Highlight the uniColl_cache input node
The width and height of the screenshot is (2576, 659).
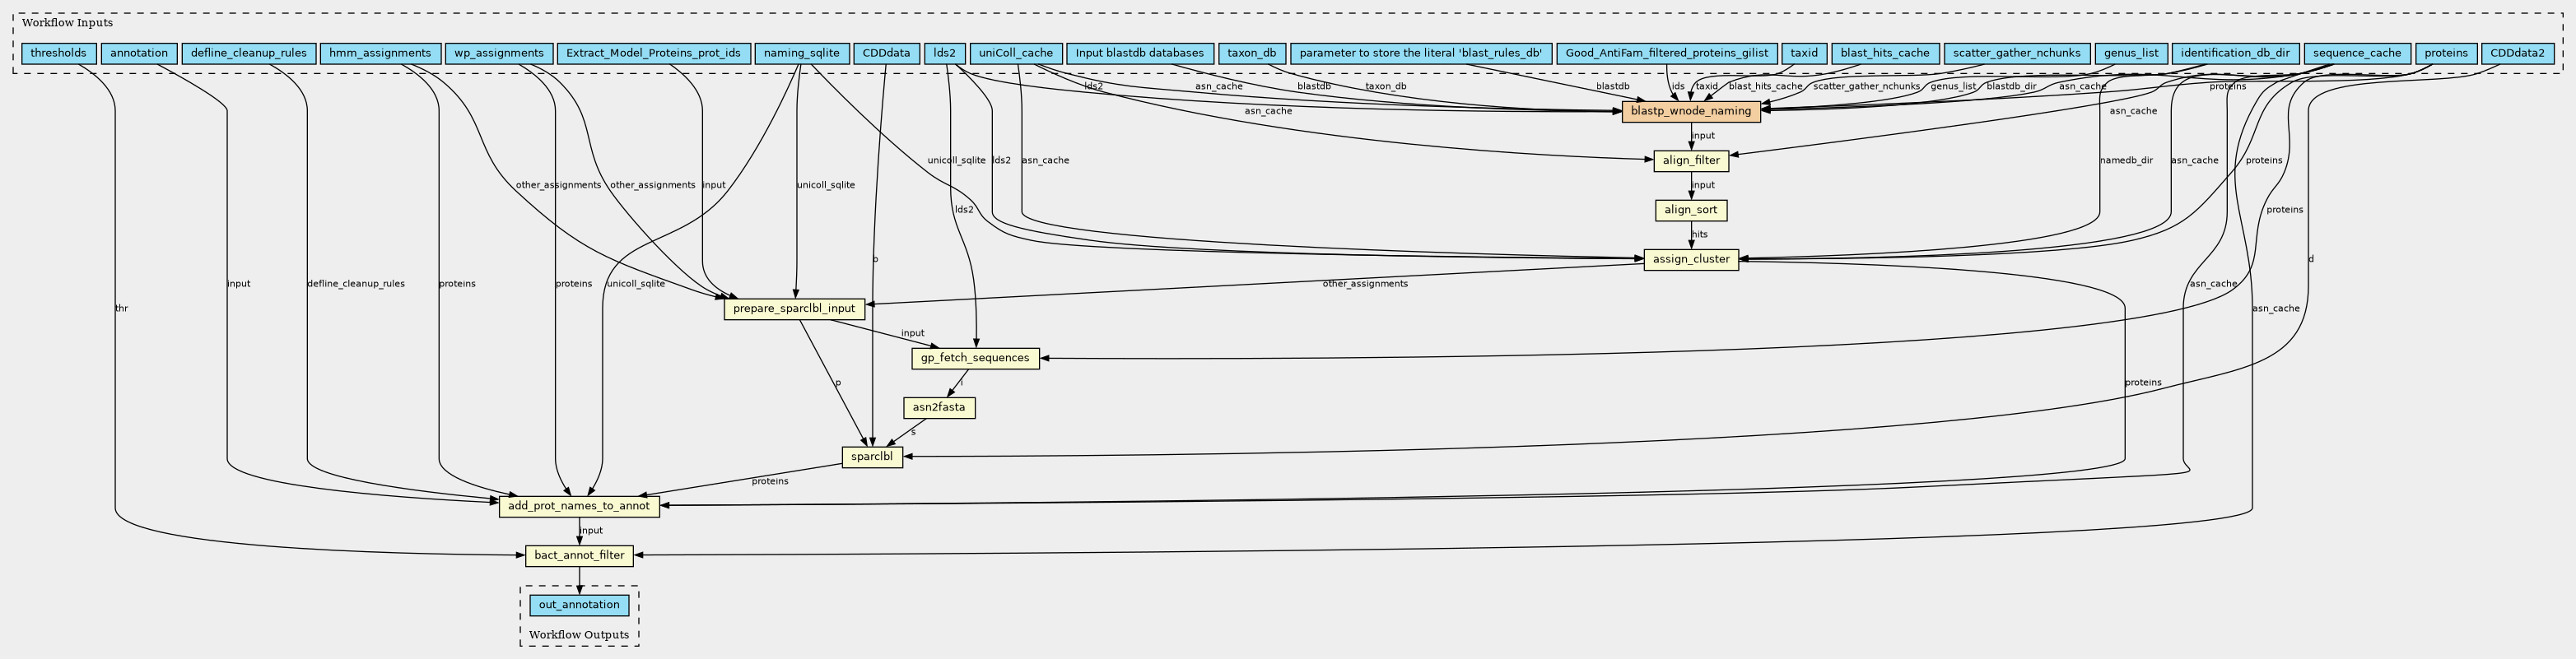pyautogui.click(x=1016, y=53)
